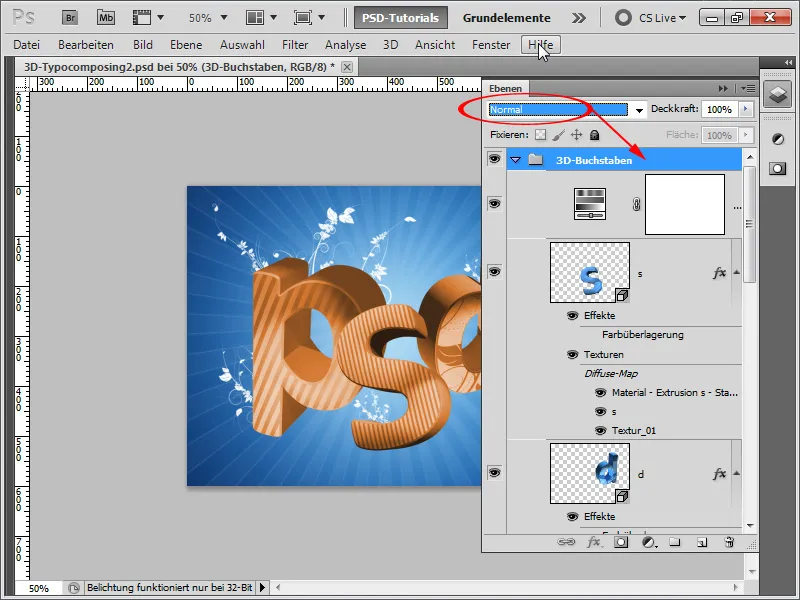This screenshot has width=800, height=600.
Task: Click the layer mask link chain icon
Action: pos(636,205)
